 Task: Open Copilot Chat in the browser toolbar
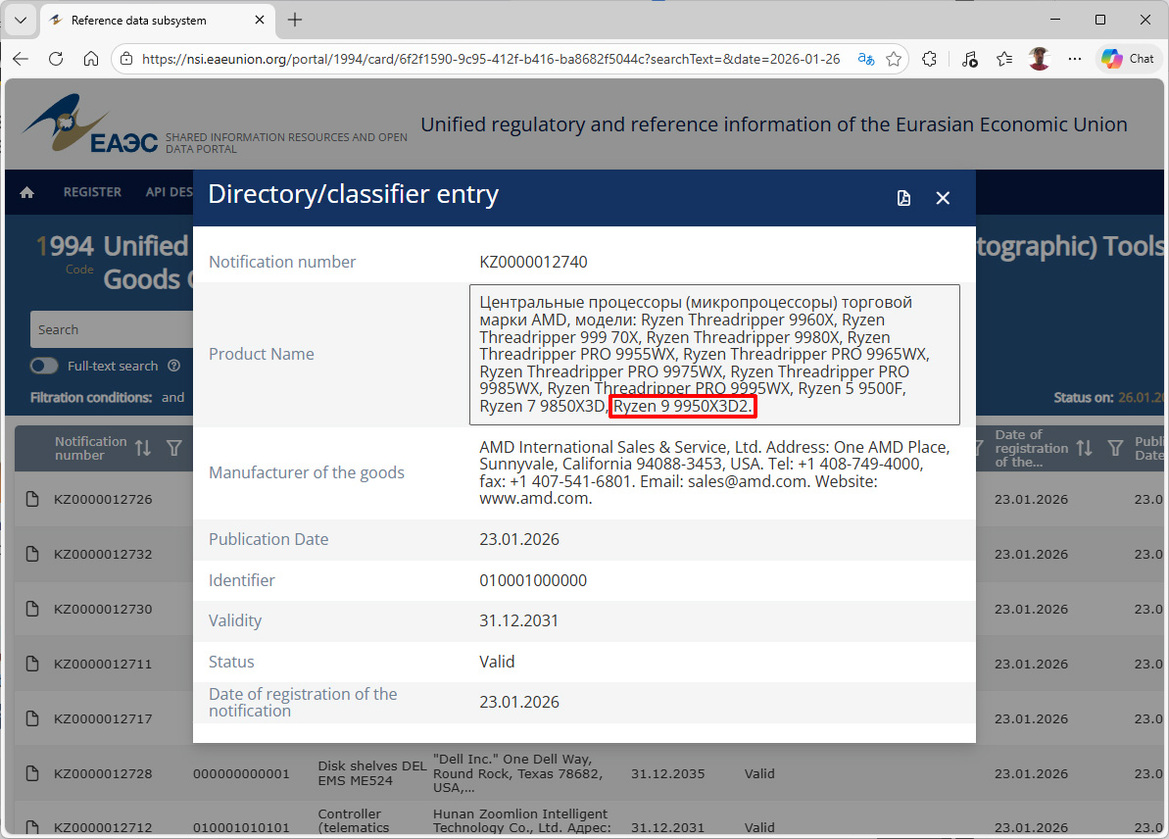(x=1127, y=58)
